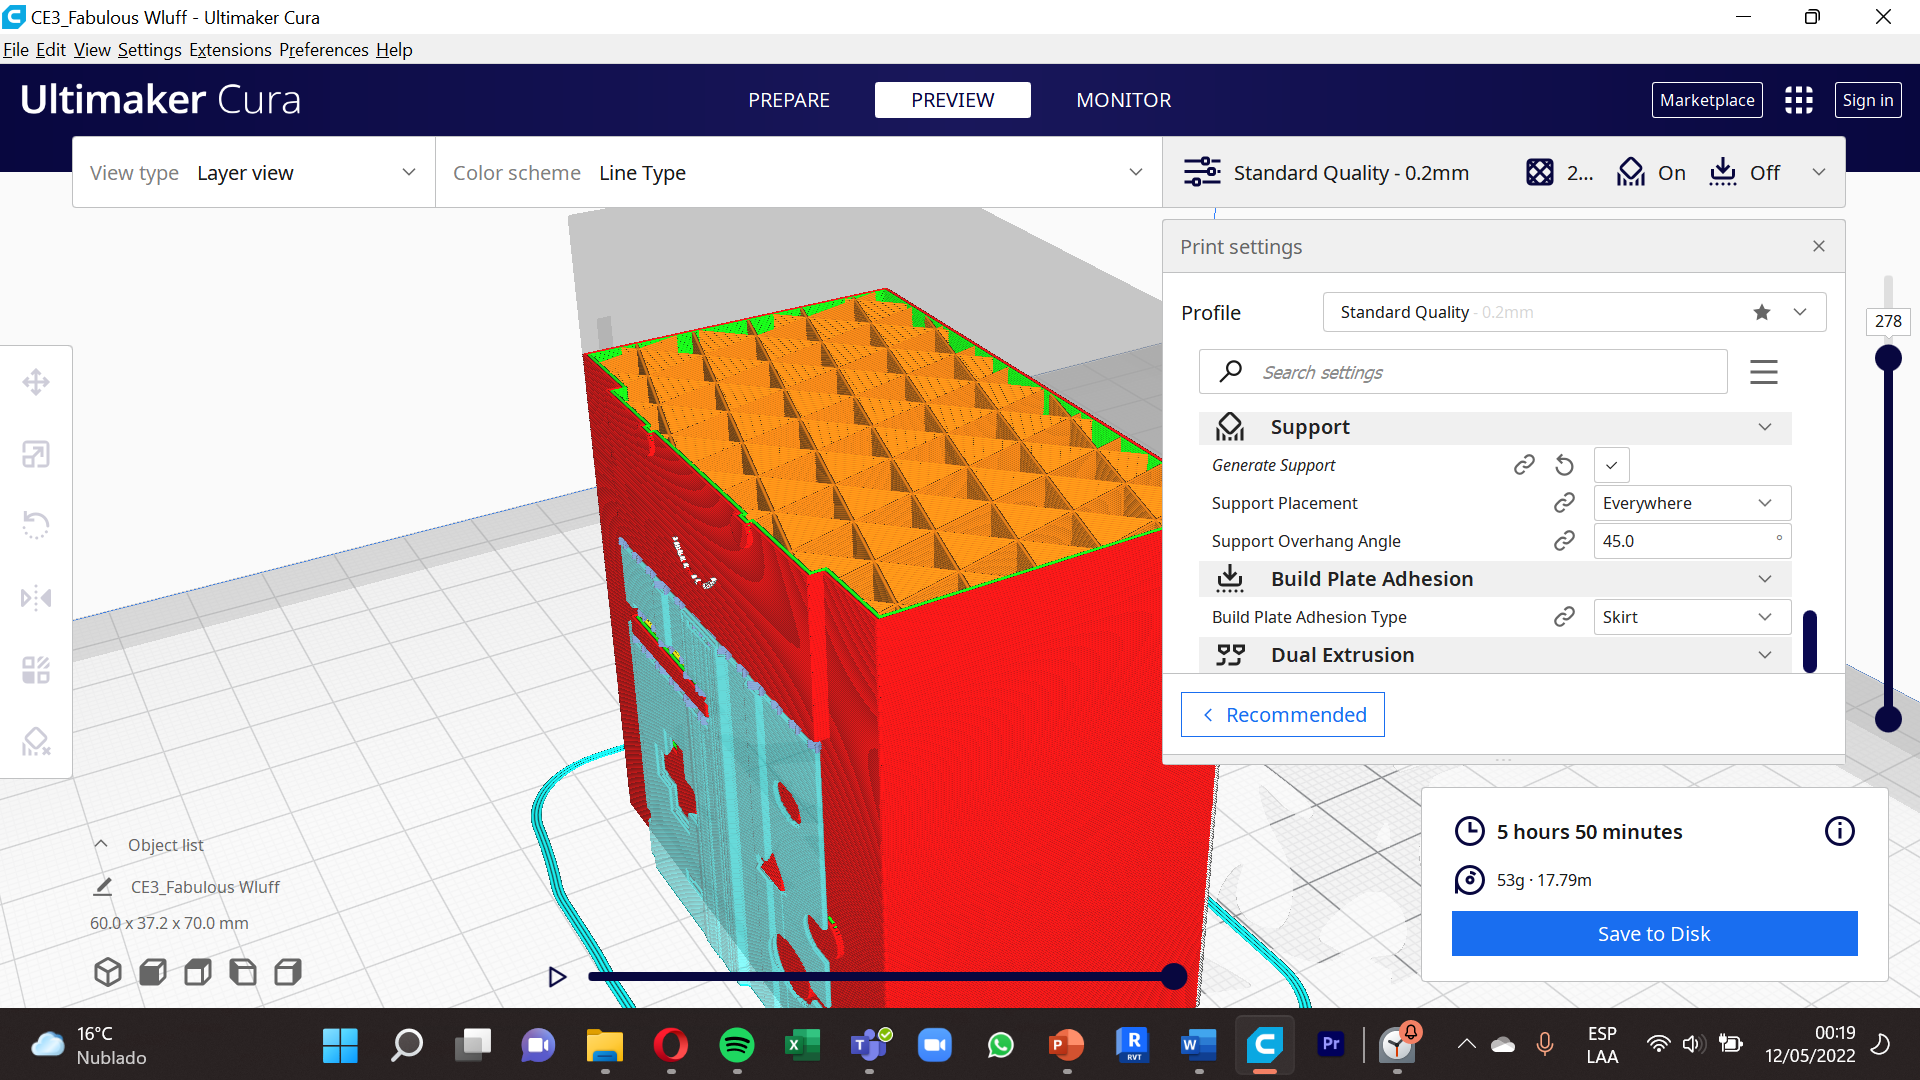Viewport: 1920px width, 1080px height.
Task: Click link icon next to Support Placement
Action: 1565,503
